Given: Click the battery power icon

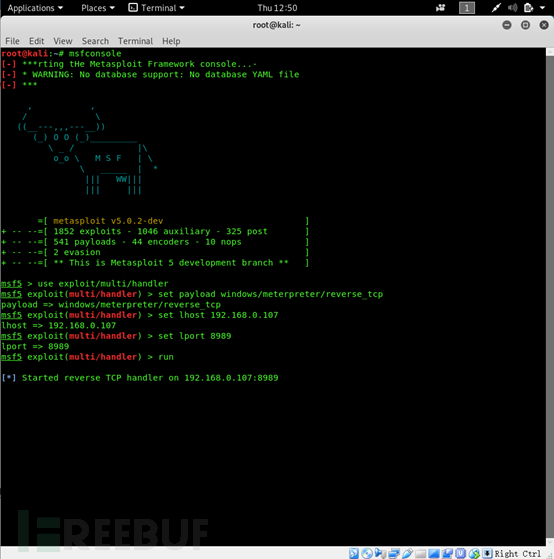Looking at the screenshot, I should pyautogui.click(x=528, y=8).
